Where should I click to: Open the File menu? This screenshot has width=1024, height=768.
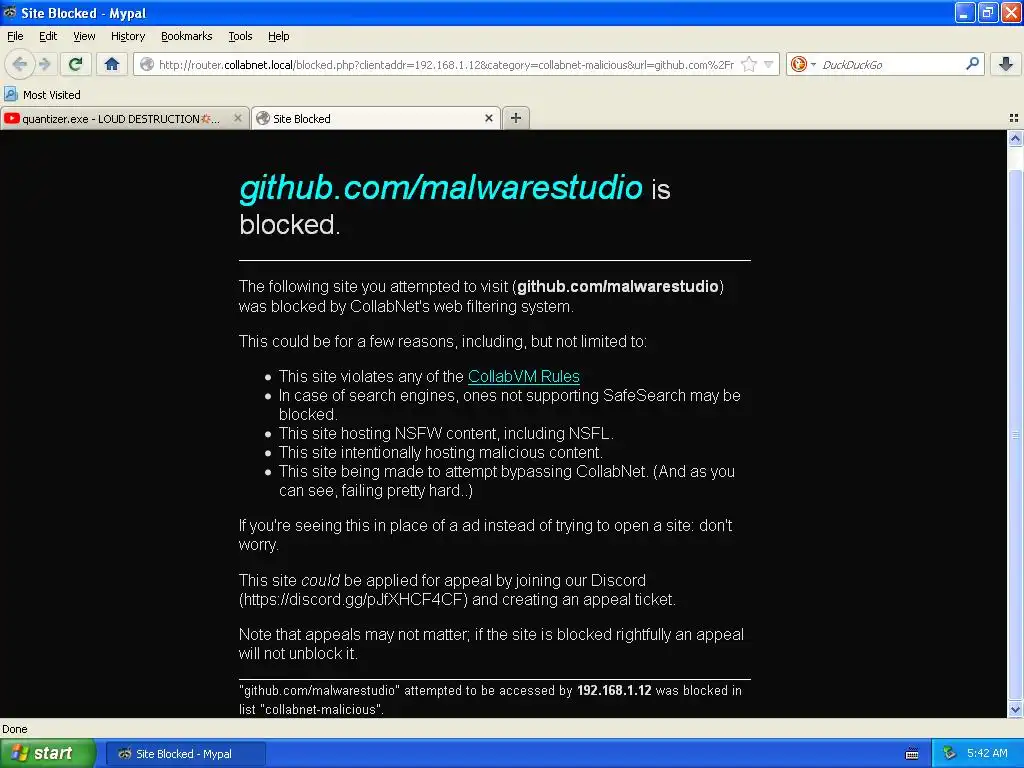click(14, 36)
